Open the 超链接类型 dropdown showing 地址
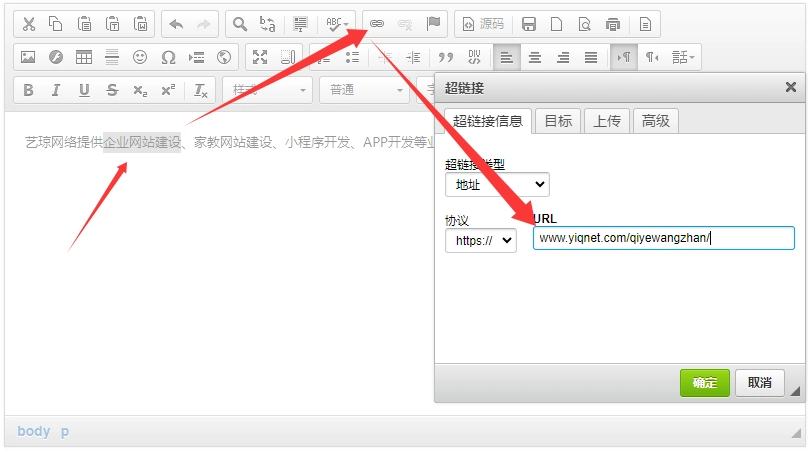 click(497, 184)
